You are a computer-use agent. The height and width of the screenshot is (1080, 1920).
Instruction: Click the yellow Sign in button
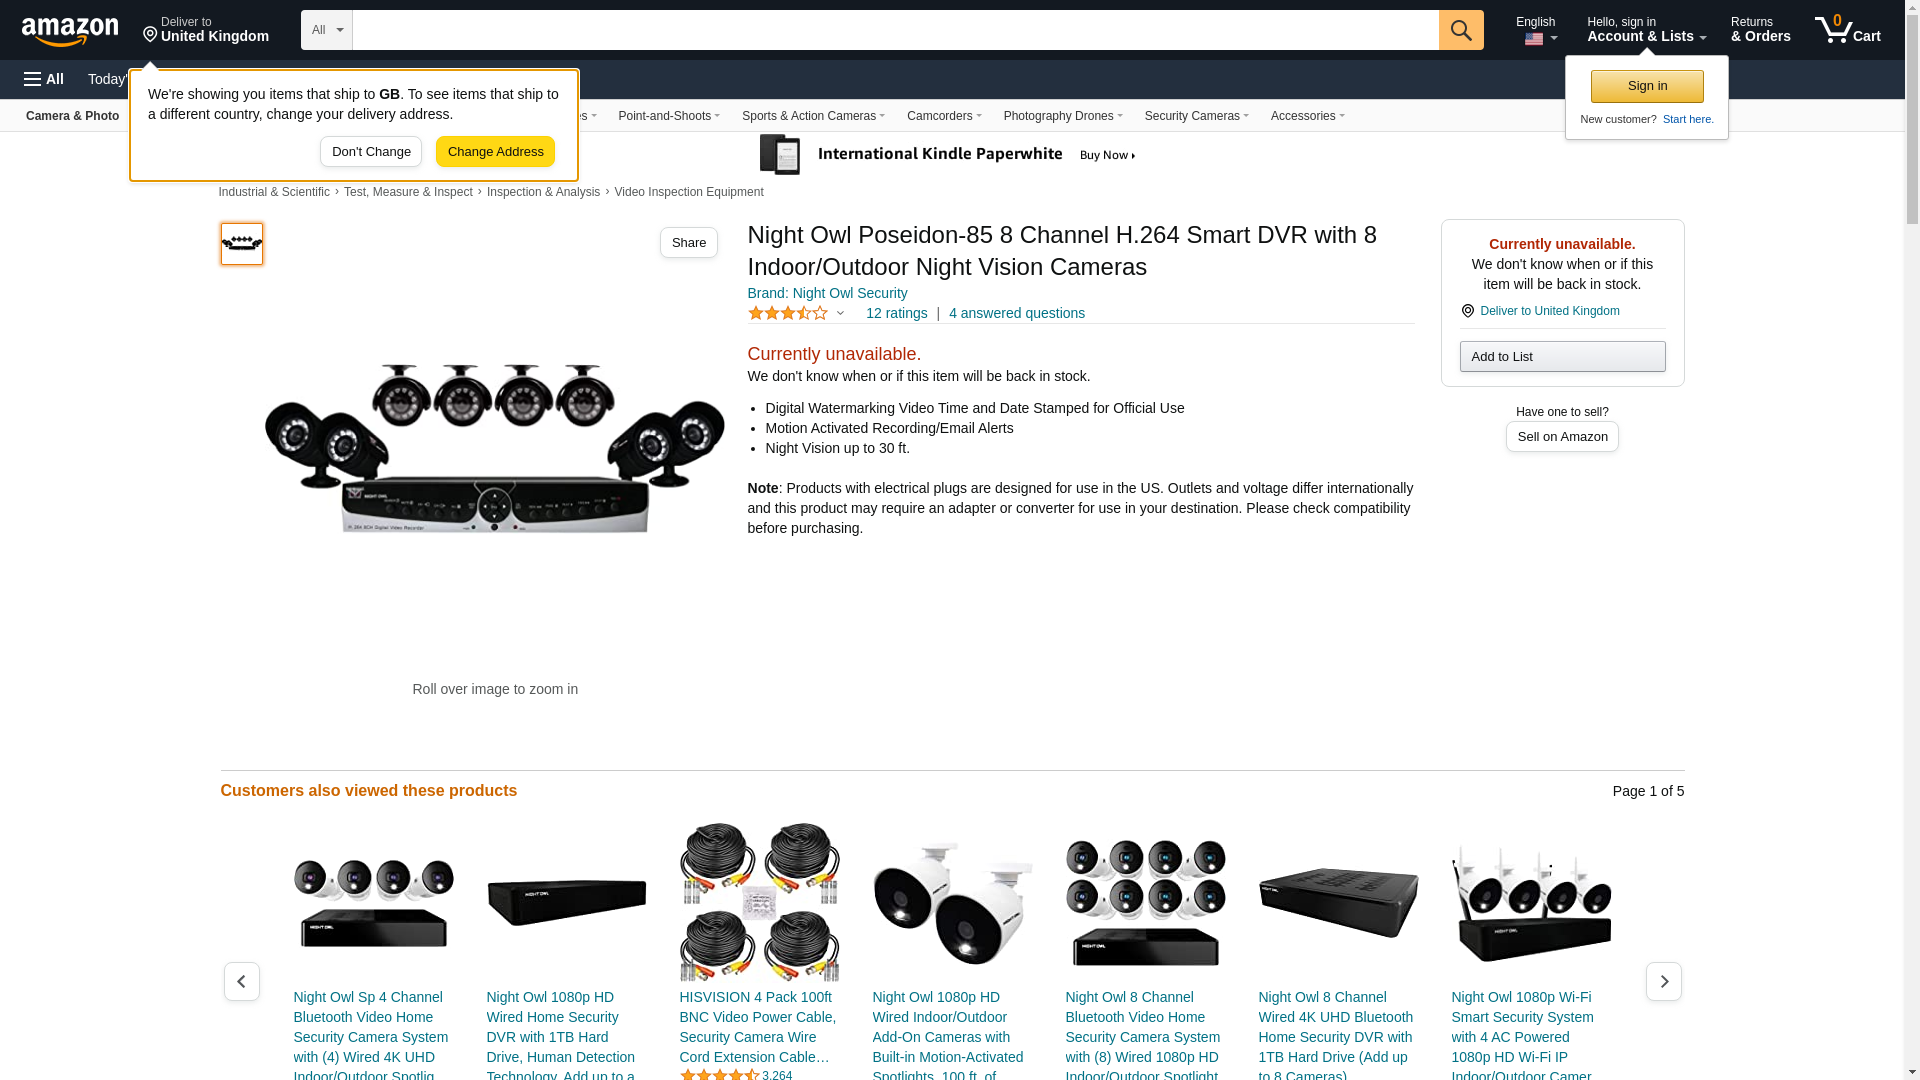pyautogui.click(x=1647, y=86)
